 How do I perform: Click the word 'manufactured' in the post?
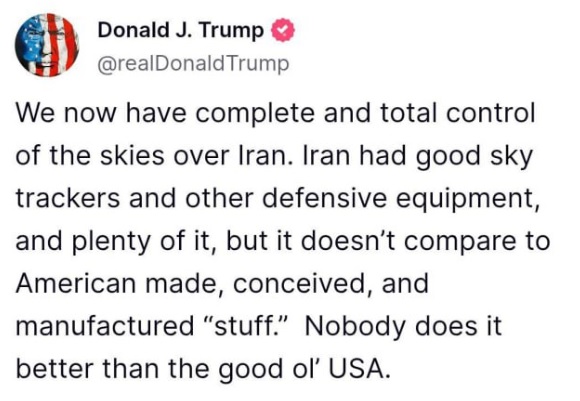pos(105,326)
